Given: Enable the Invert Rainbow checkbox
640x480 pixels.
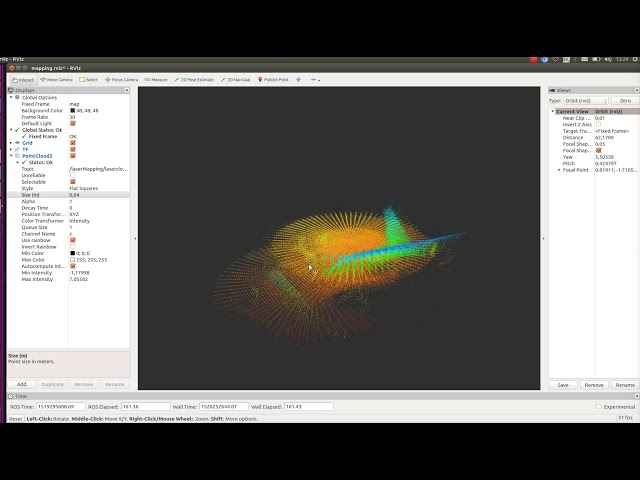Looking at the screenshot, I should pos(73,247).
